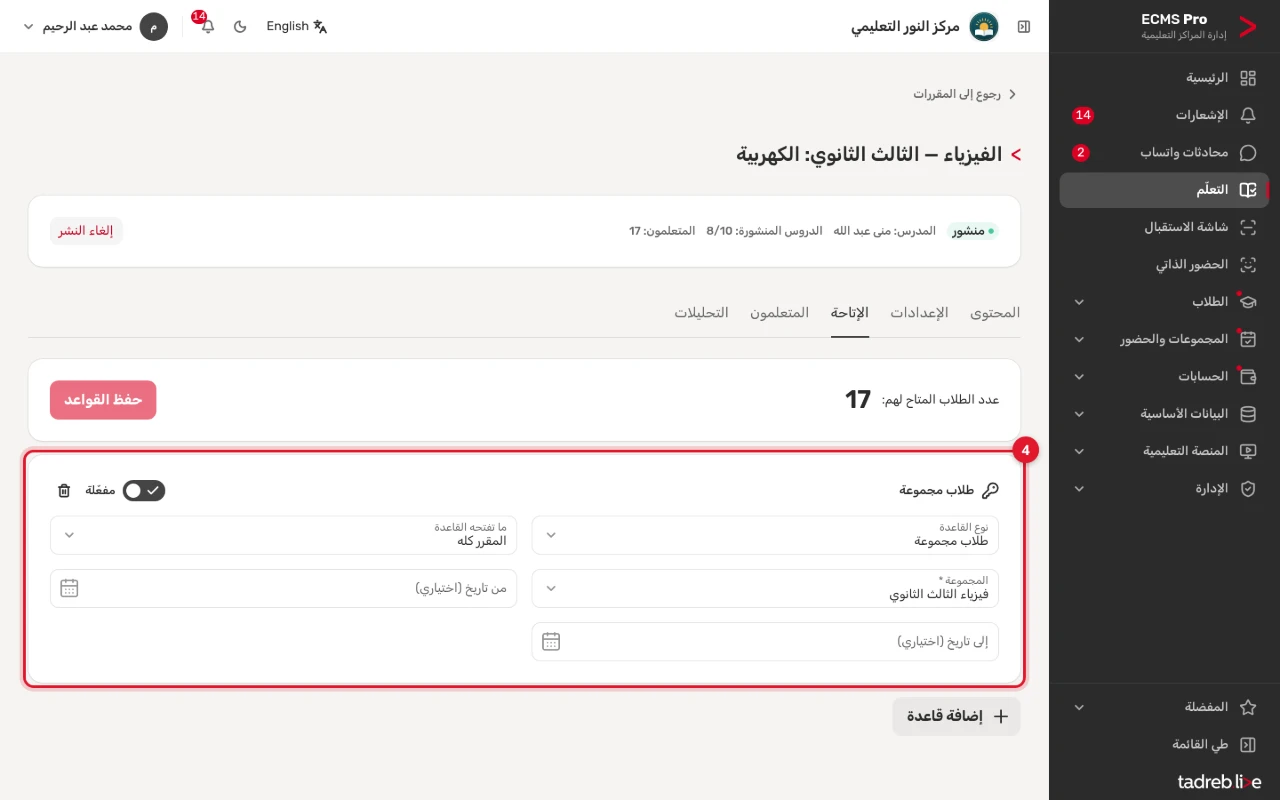Expand the المفضلة section chevron
This screenshot has height=800, width=1280.
[1079, 707]
